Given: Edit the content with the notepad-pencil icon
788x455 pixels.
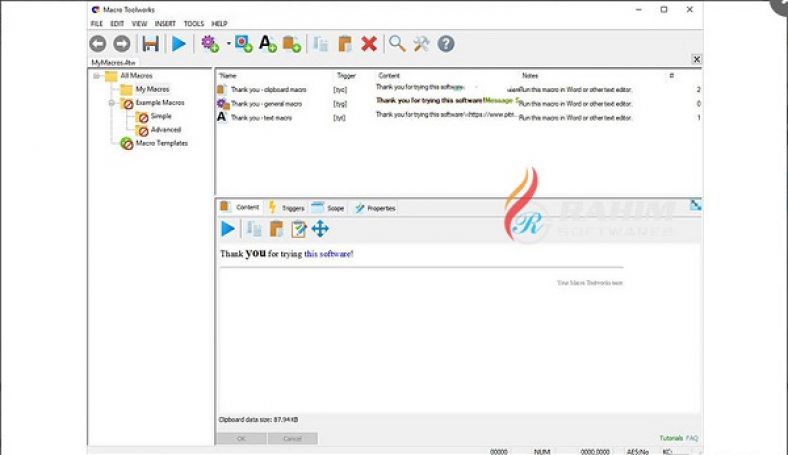Looking at the screenshot, I should (x=299, y=229).
